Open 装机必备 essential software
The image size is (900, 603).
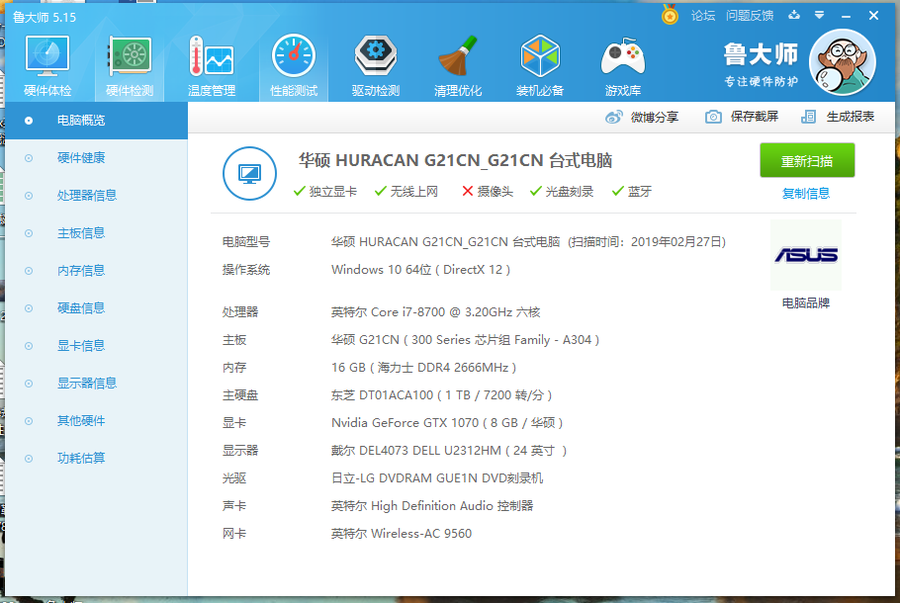tap(540, 66)
